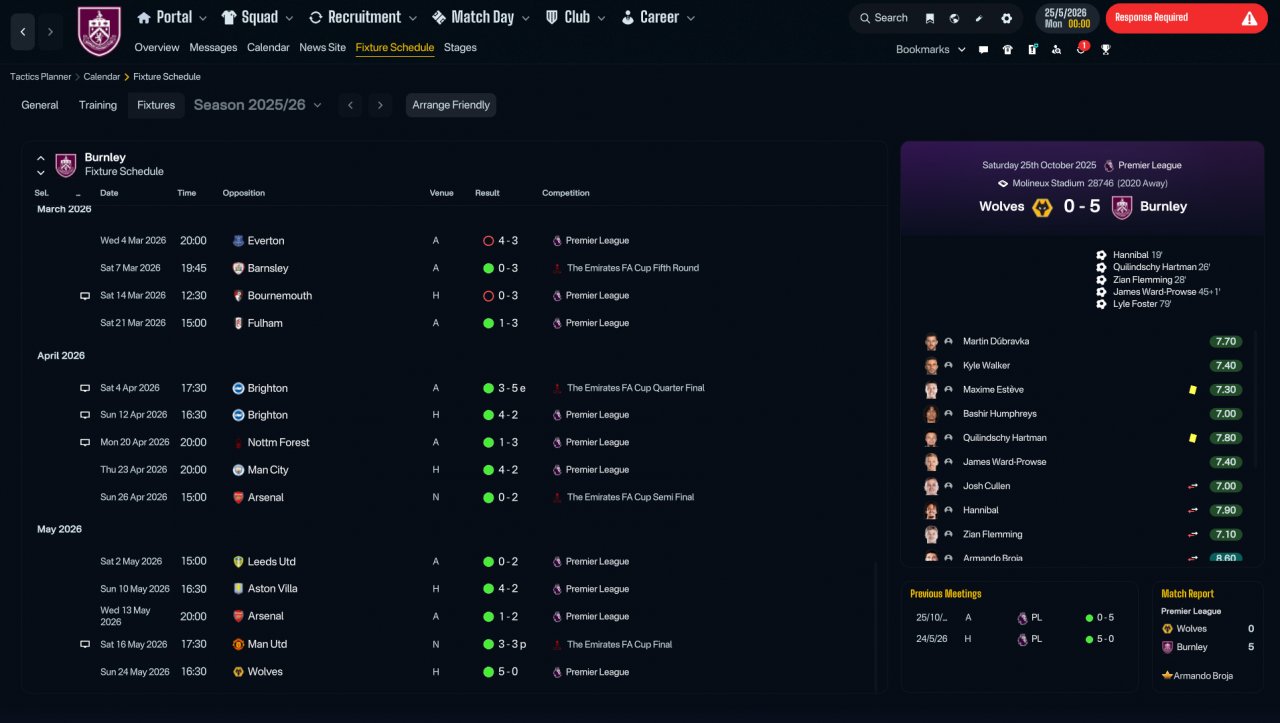Click substitution icon beside Josh Cullen
The image size is (1280, 723).
1192,486
